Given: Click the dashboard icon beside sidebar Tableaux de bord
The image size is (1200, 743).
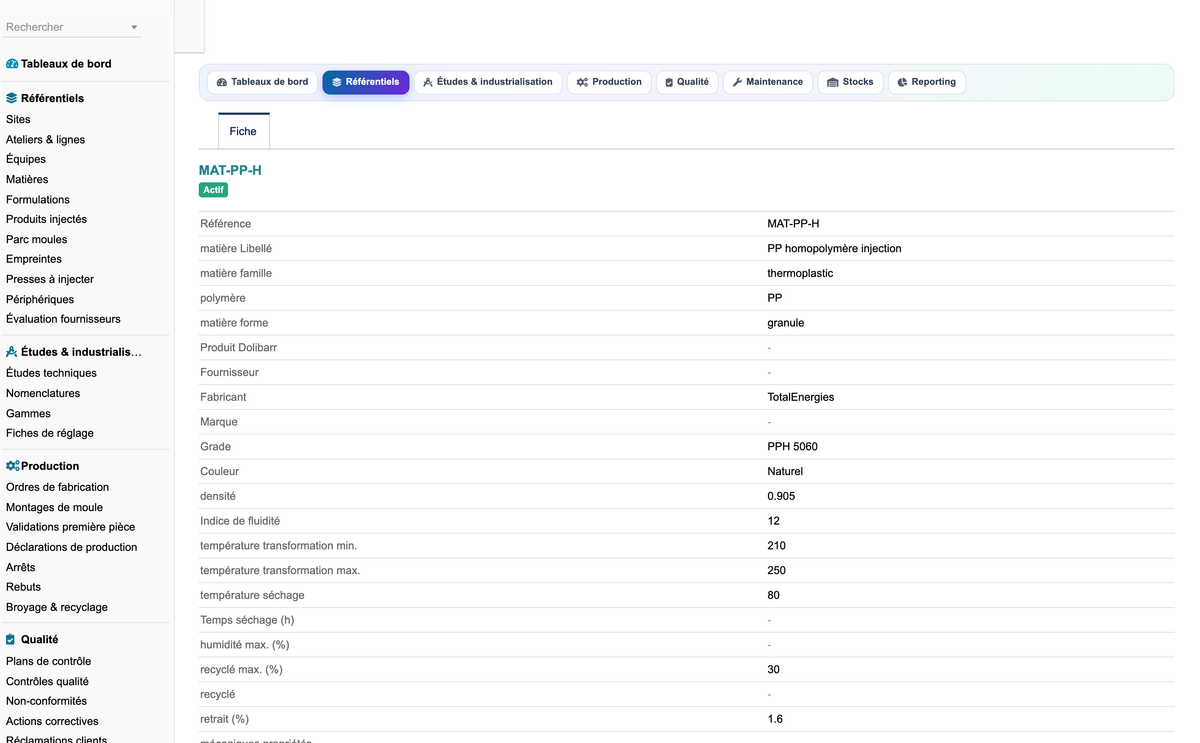Looking at the screenshot, I should (x=12, y=64).
